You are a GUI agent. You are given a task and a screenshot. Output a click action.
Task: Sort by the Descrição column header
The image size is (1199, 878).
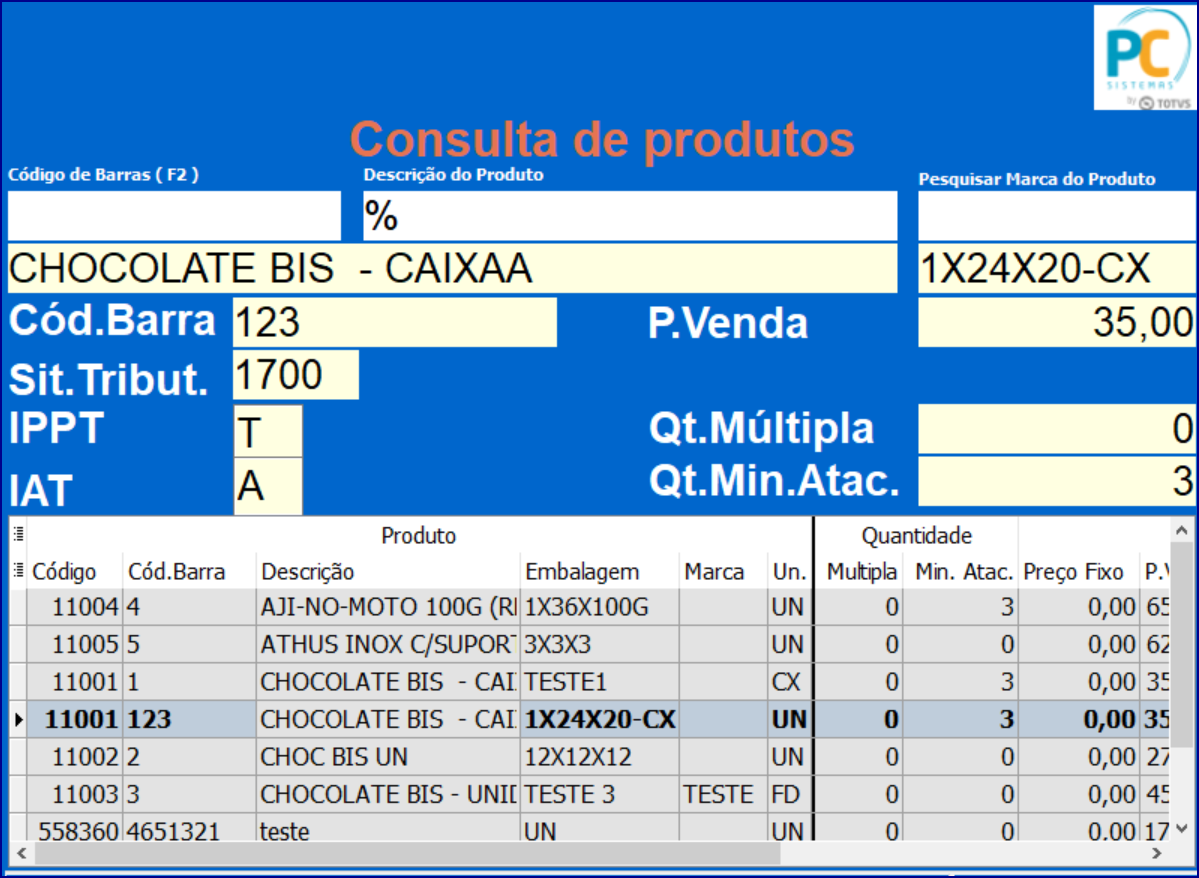[x=388, y=571]
